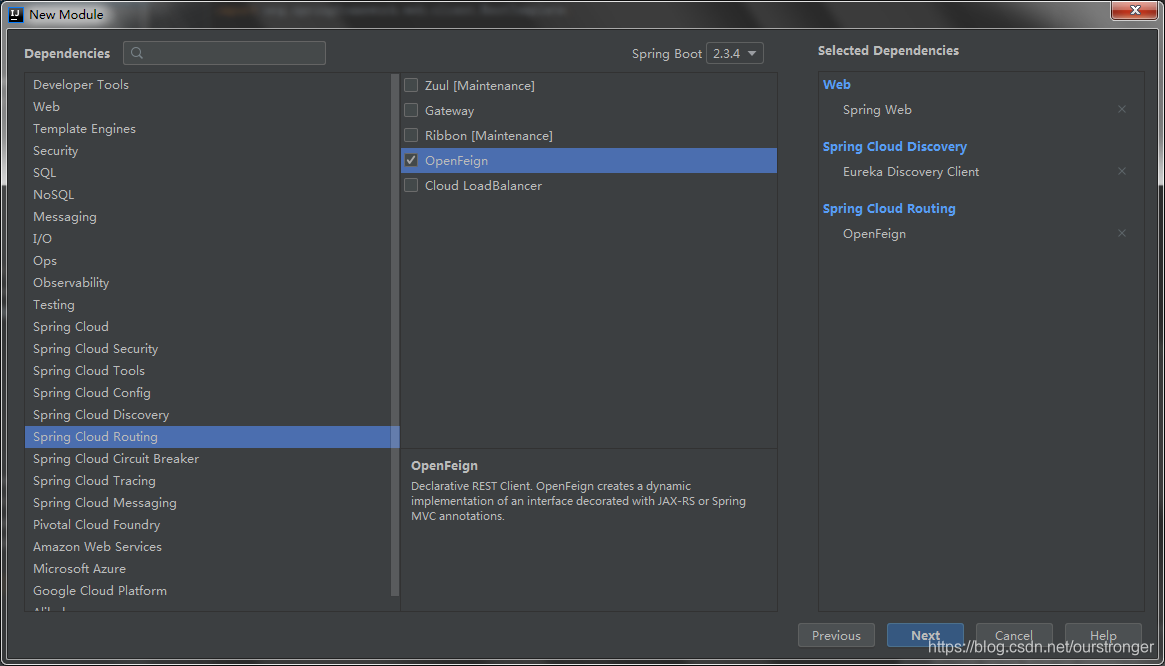The width and height of the screenshot is (1165, 666).
Task: Close the New Module dialog
Action: 1136,10
